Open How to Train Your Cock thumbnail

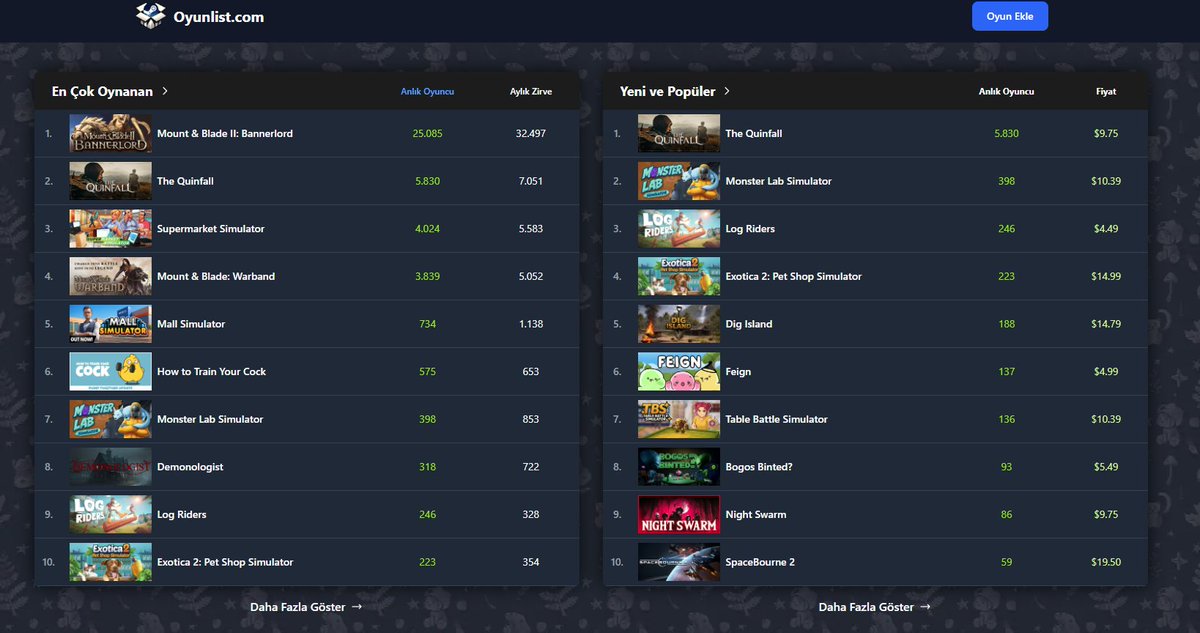click(111, 371)
